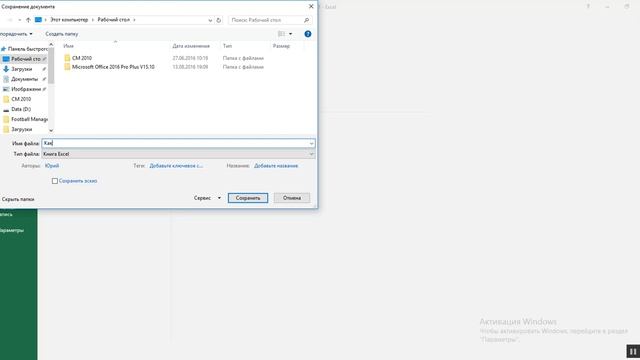Select the CM 2010 folder row name
Viewport: 640px width, 360px height.
pyautogui.click(x=82, y=58)
